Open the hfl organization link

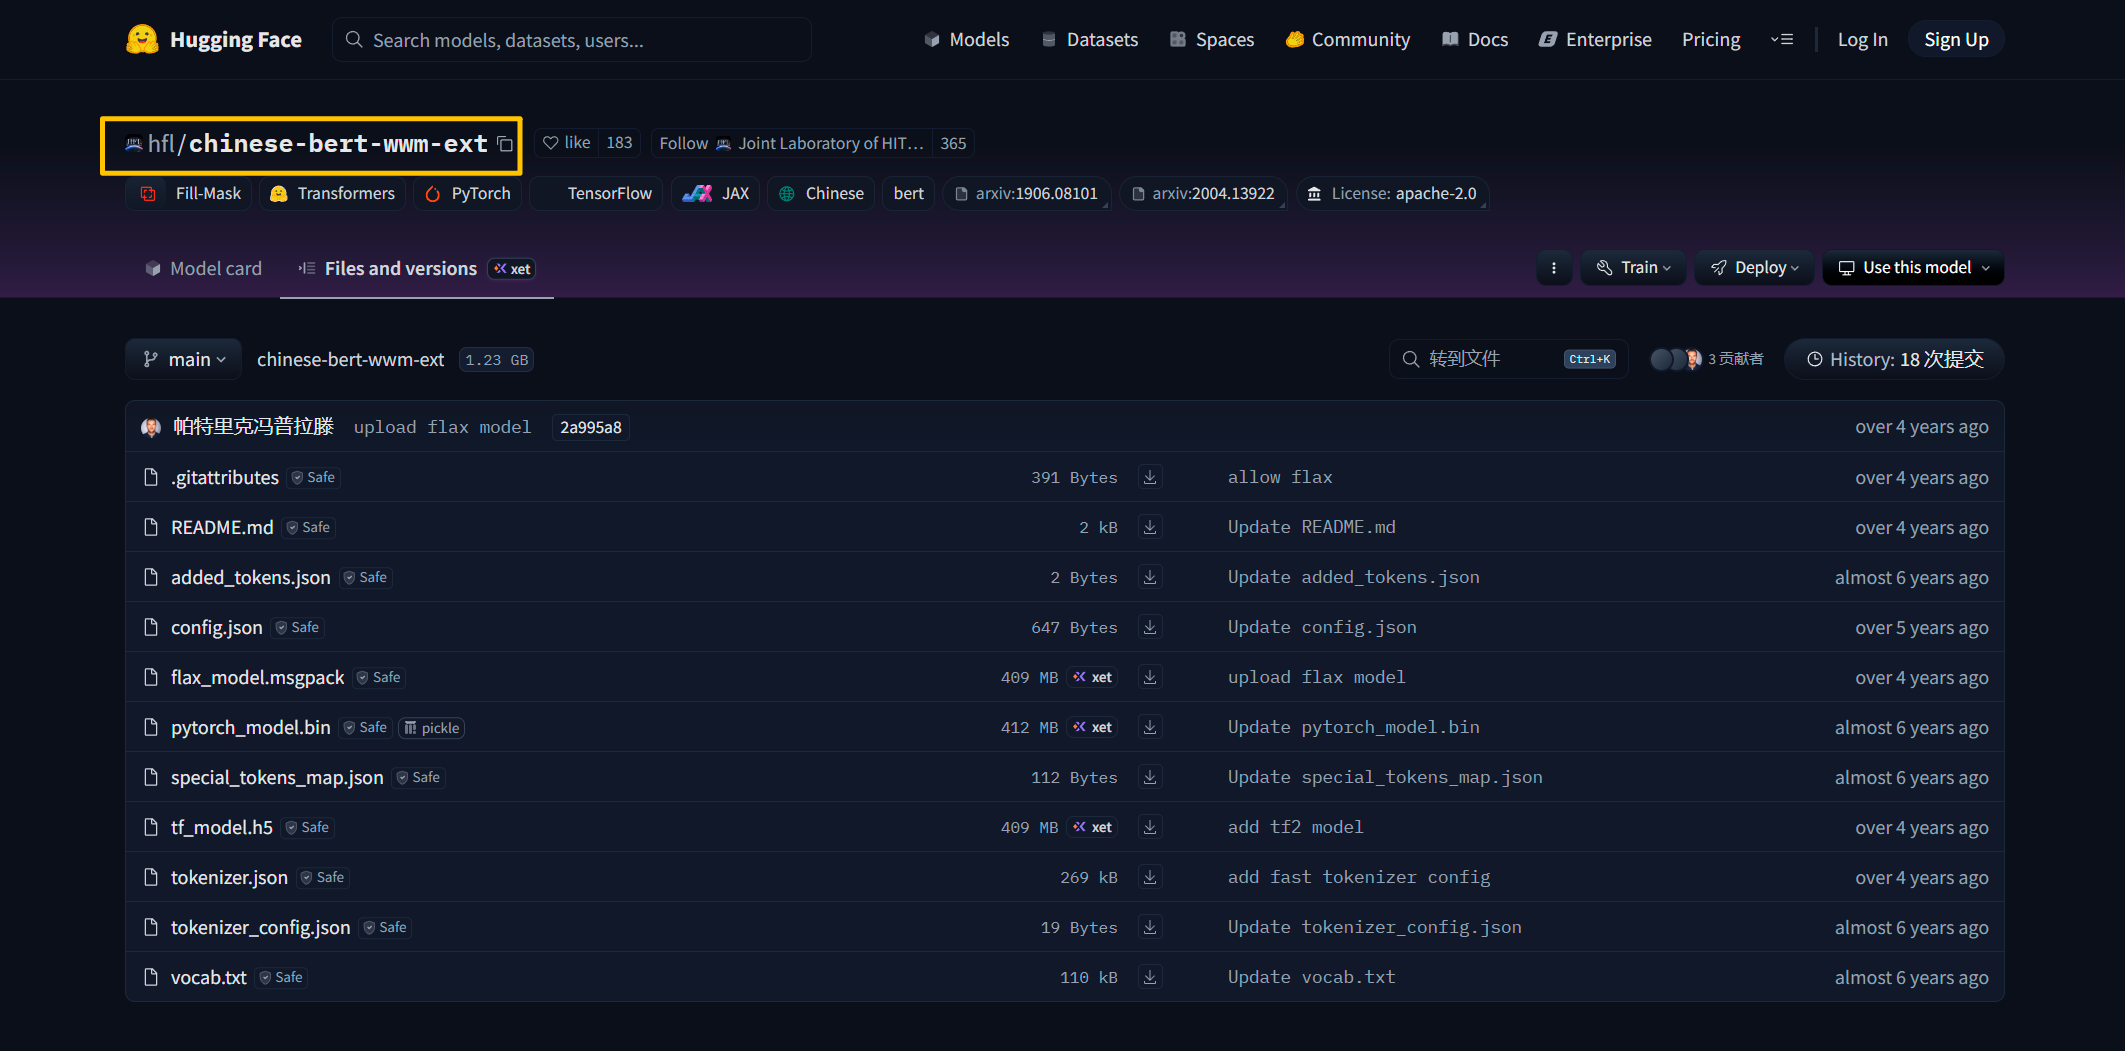[x=161, y=144]
